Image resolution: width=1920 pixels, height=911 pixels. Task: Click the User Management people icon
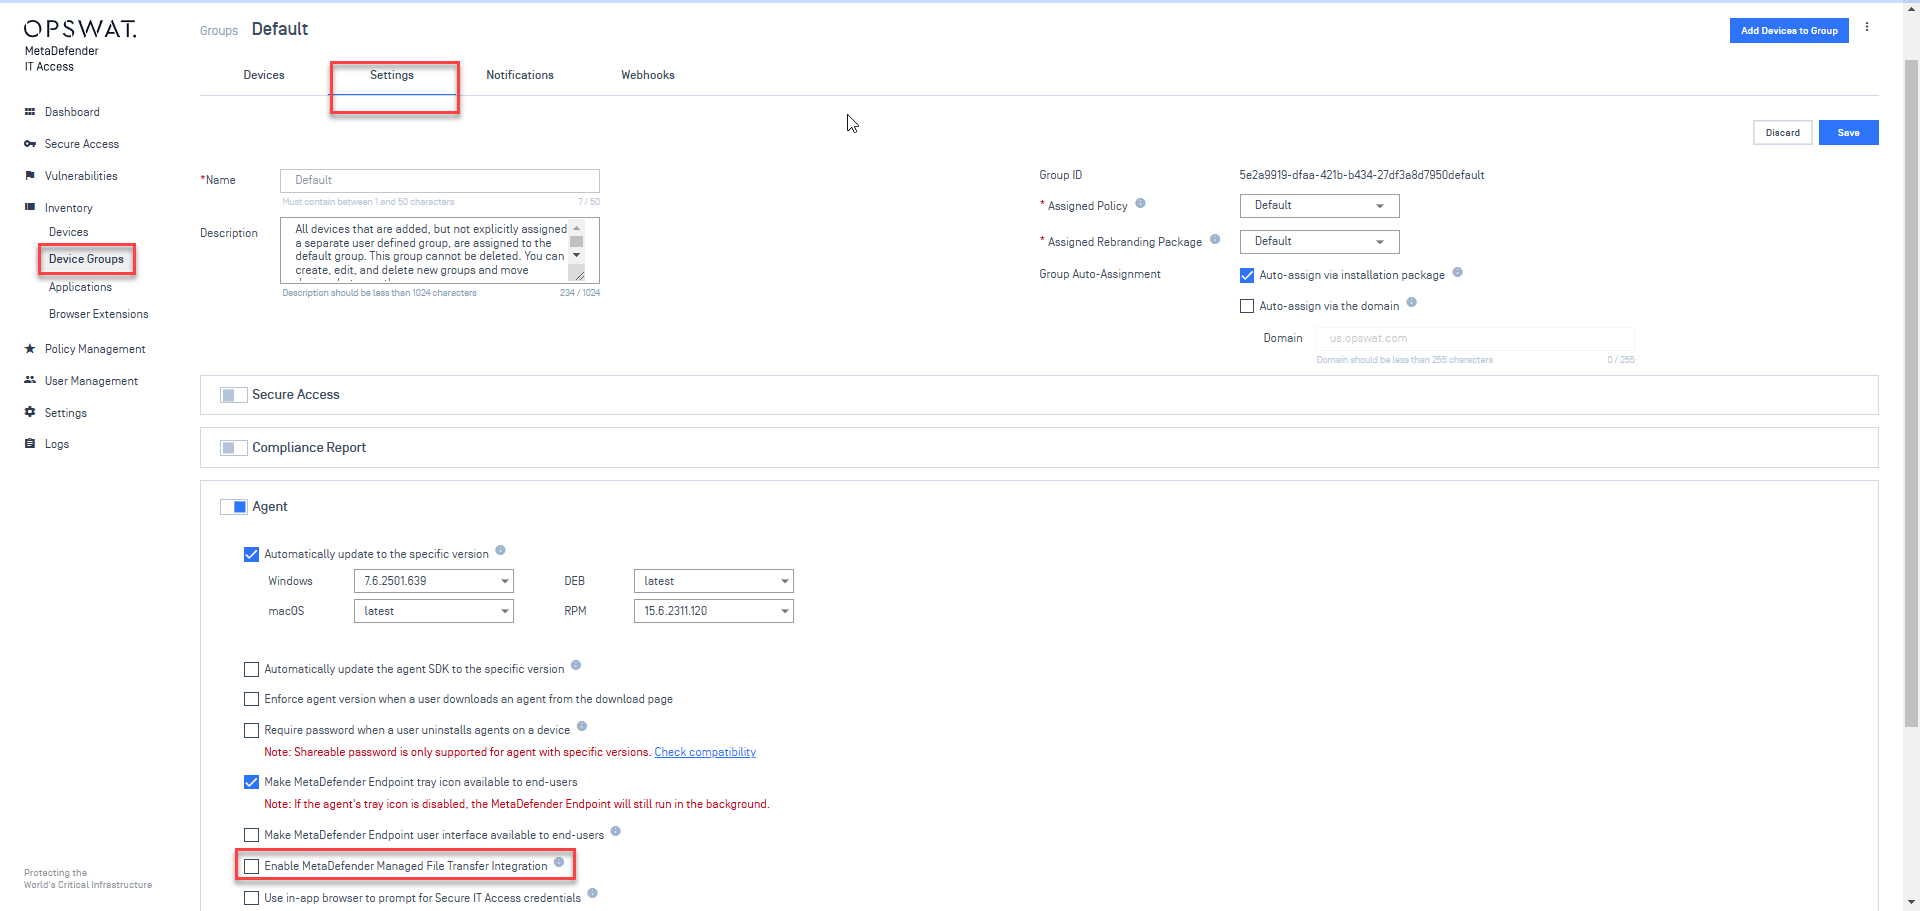pos(30,380)
